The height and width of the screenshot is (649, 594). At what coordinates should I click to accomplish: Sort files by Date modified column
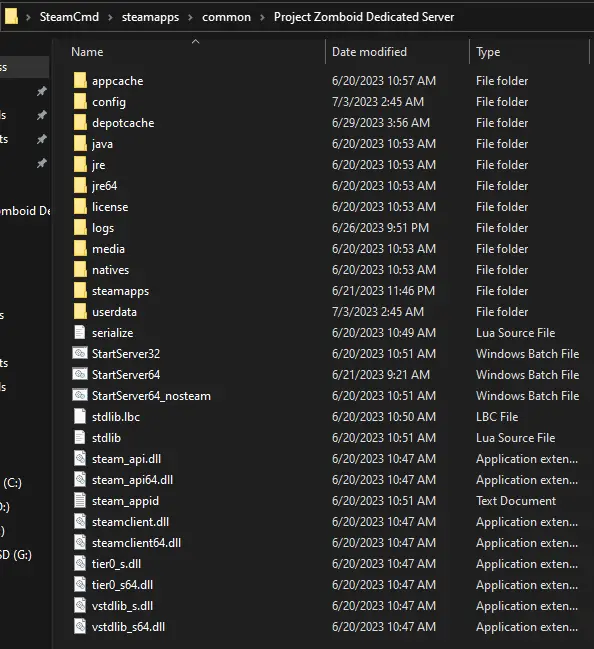(x=369, y=52)
